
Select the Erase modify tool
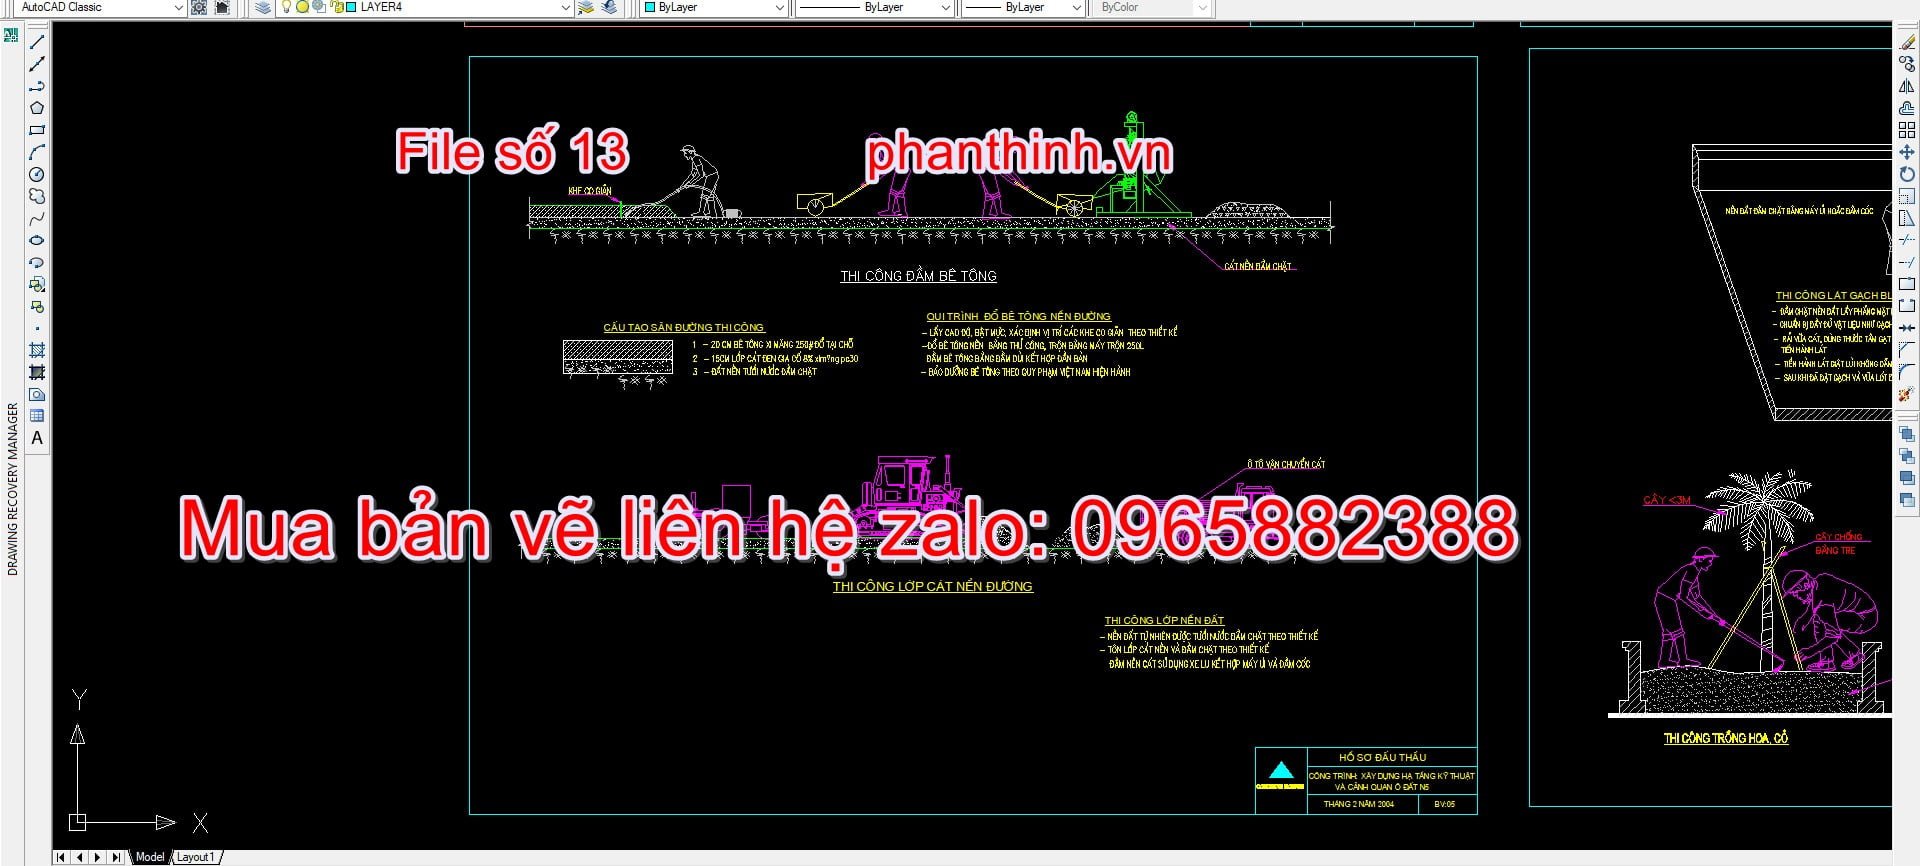pyautogui.click(x=1907, y=42)
